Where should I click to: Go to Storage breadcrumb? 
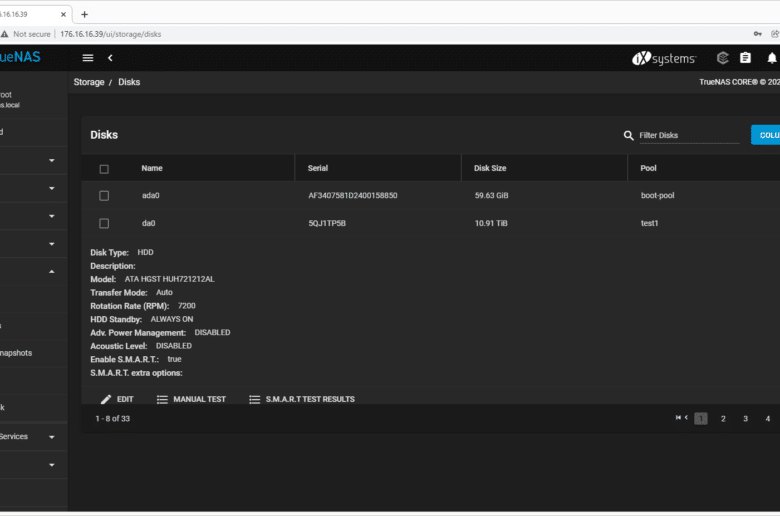pos(89,82)
